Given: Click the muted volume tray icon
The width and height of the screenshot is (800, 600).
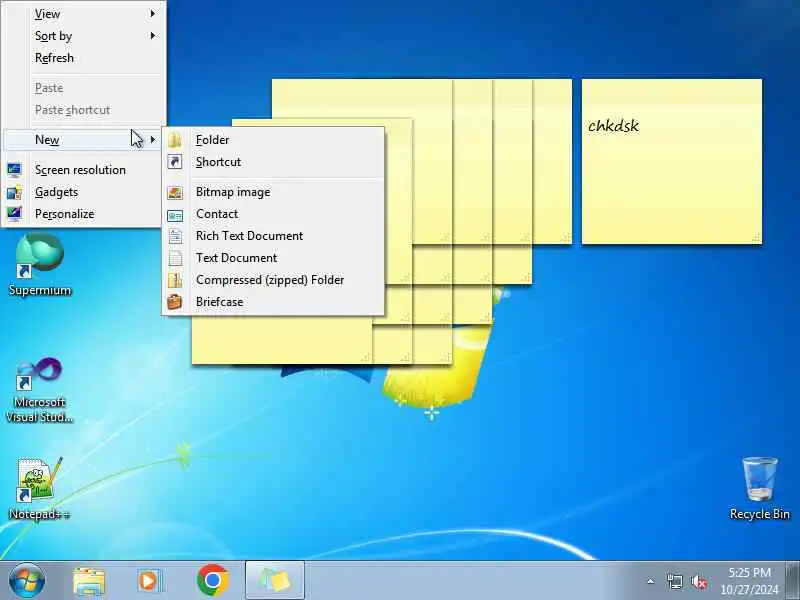Looking at the screenshot, I should point(699,581).
